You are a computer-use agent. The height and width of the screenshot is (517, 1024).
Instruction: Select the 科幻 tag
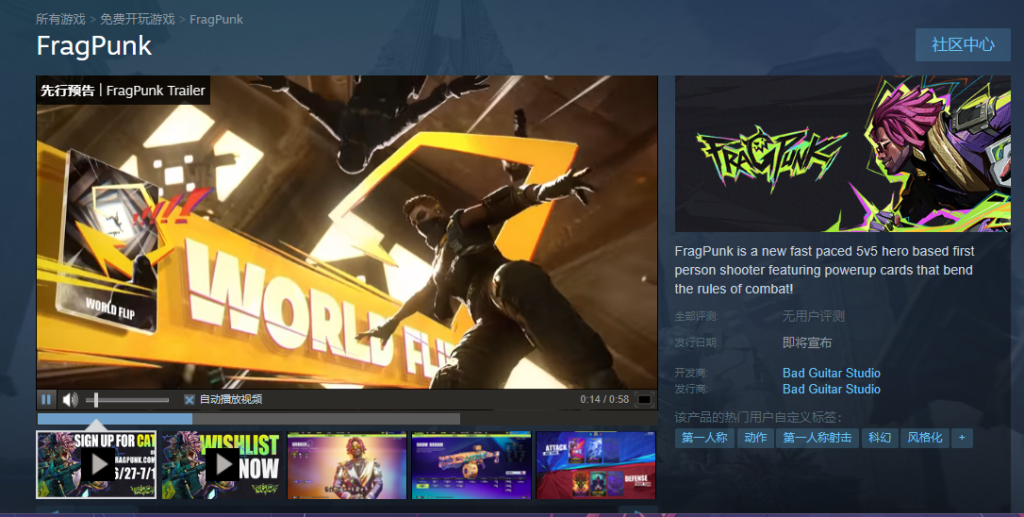(x=879, y=438)
